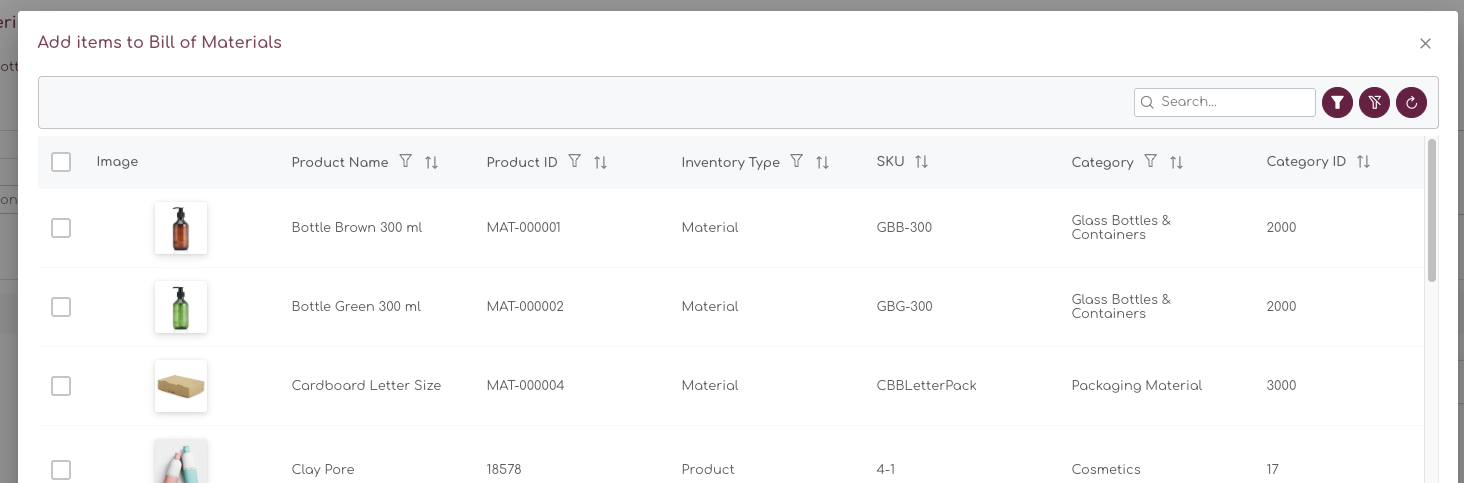Image resolution: width=1464 pixels, height=483 pixels.
Task: Open the Category column filter
Action: point(1150,161)
